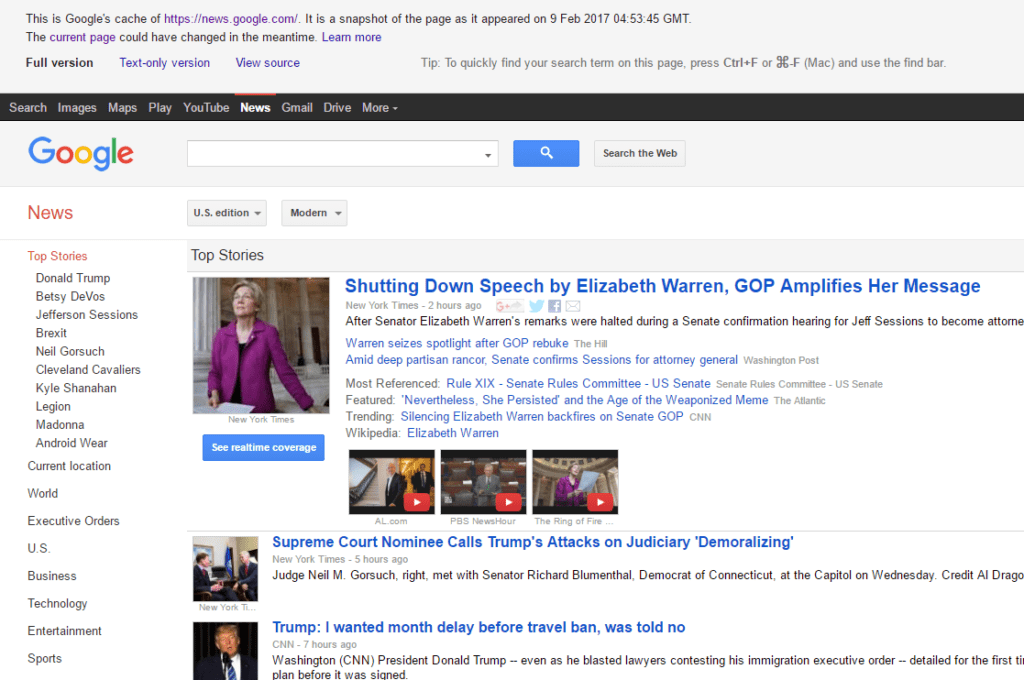Open Neil Gorsuch topic in sidebar

point(71,351)
